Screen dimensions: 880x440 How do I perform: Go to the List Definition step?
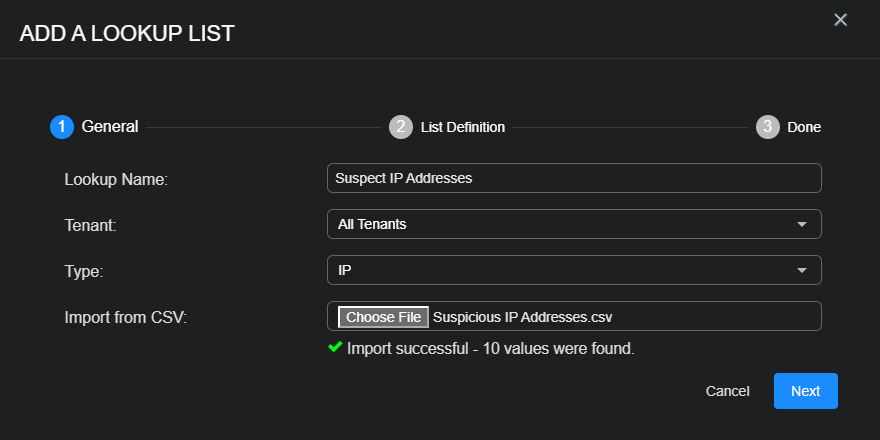click(462, 127)
